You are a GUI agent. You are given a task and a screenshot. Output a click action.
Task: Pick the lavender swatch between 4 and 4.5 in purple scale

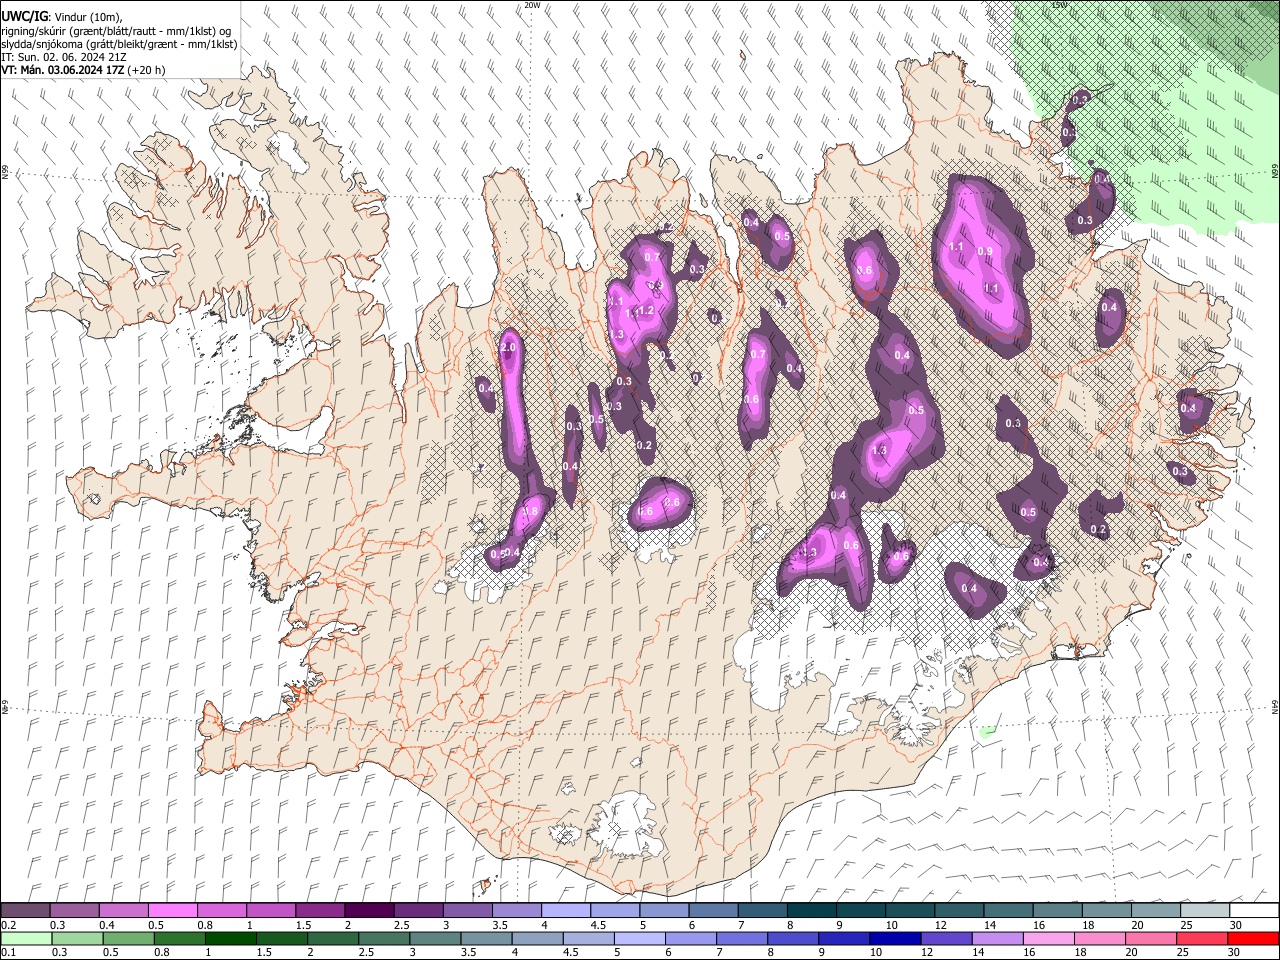point(566,910)
